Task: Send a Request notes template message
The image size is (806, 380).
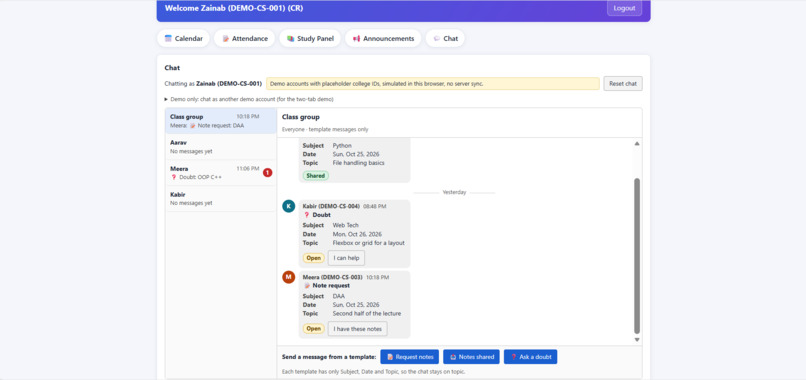Action: pyautogui.click(x=410, y=357)
